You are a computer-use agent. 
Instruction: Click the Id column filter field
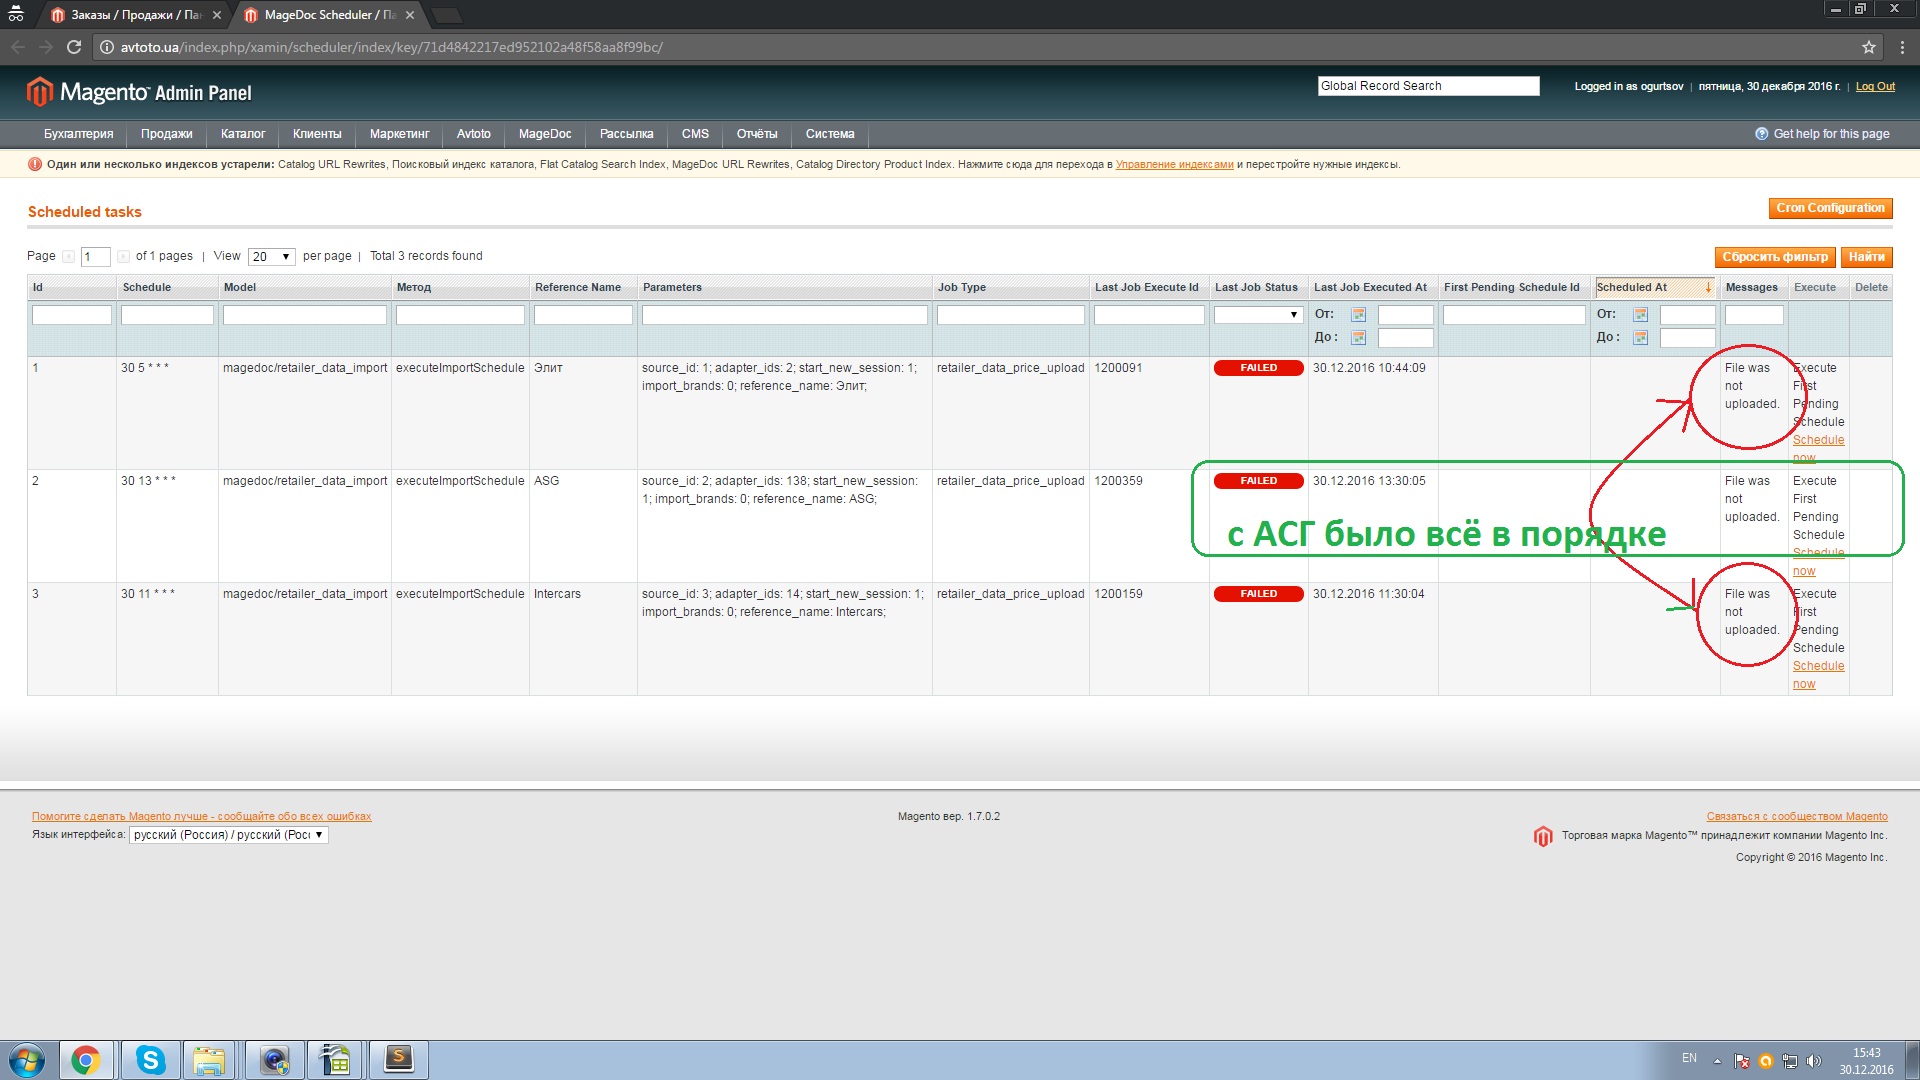(72, 315)
